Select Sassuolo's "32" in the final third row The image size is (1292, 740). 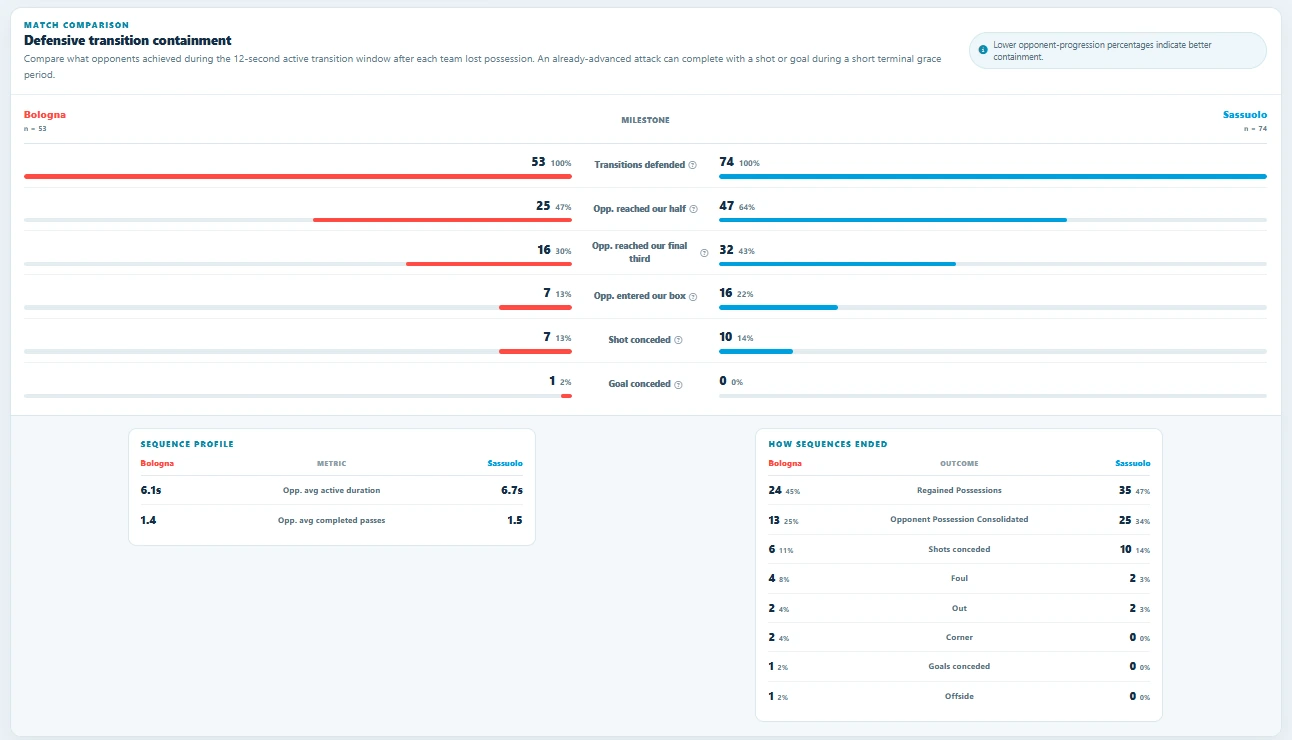point(727,250)
